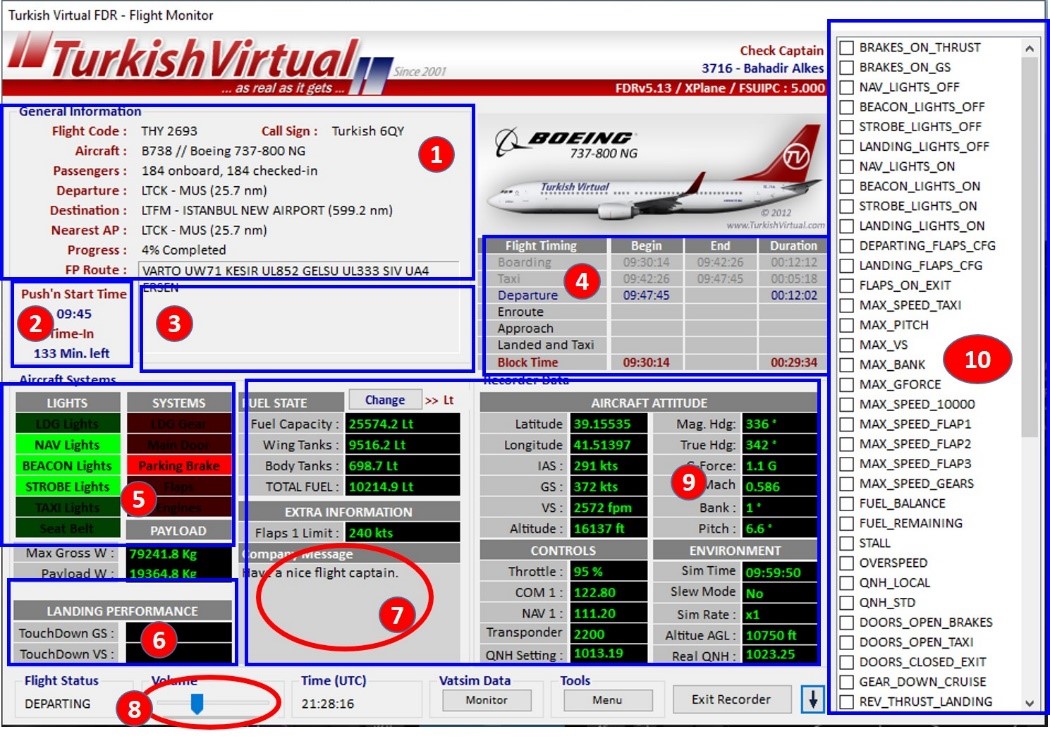Enable the MAX_VS checkbox
The image size is (1050, 741).
(x=847, y=345)
